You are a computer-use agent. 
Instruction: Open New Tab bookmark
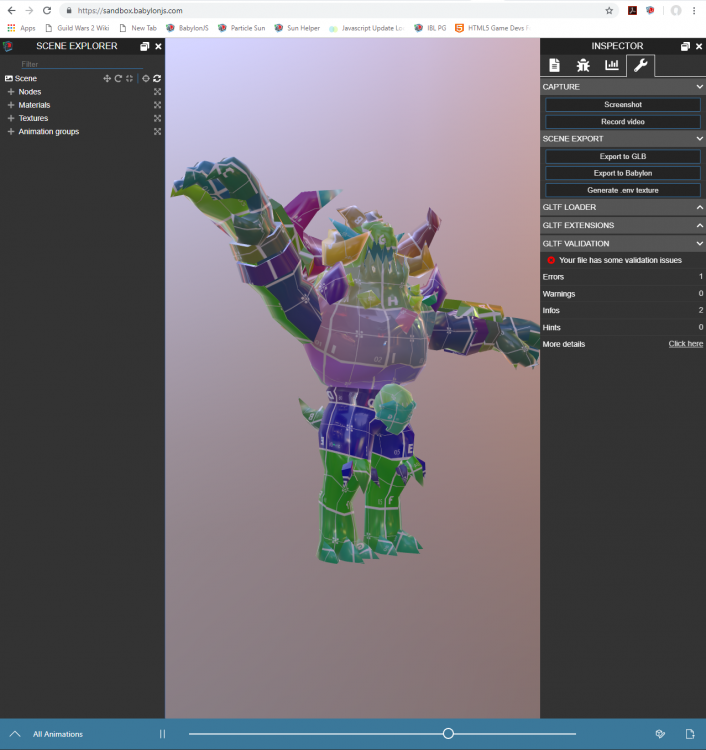coord(138,28)
